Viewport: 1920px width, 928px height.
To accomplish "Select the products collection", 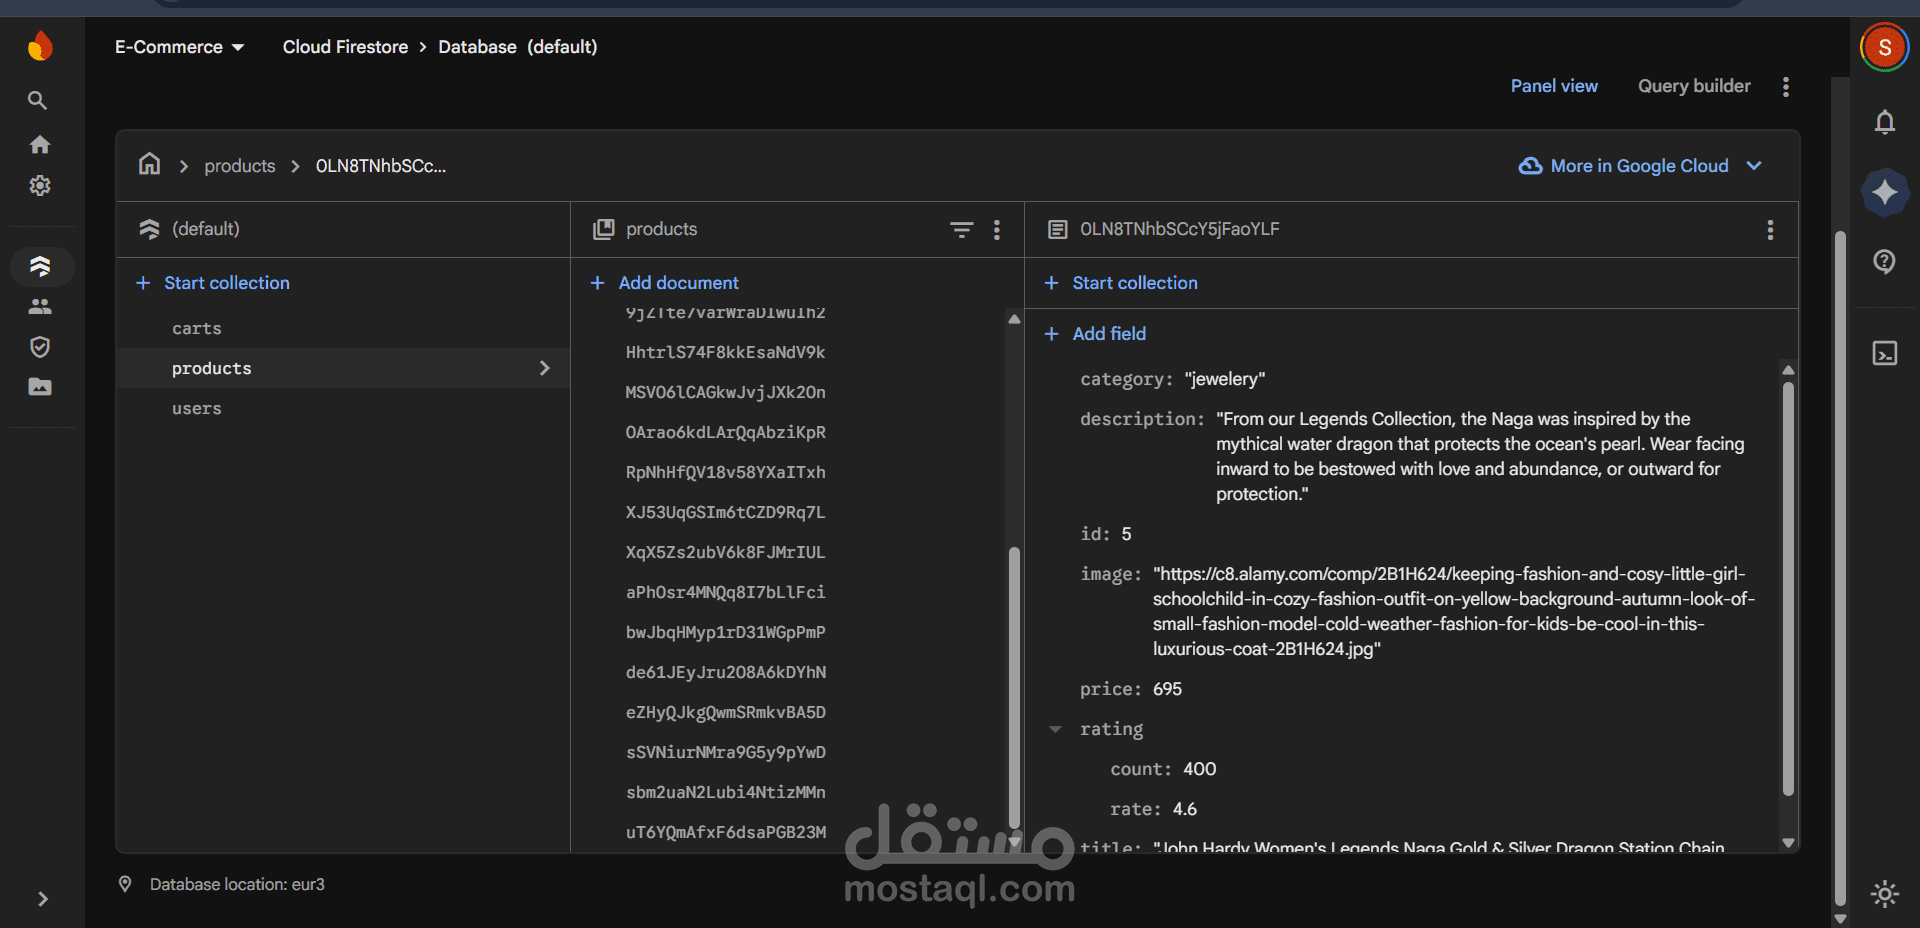I will pos(343,368).
